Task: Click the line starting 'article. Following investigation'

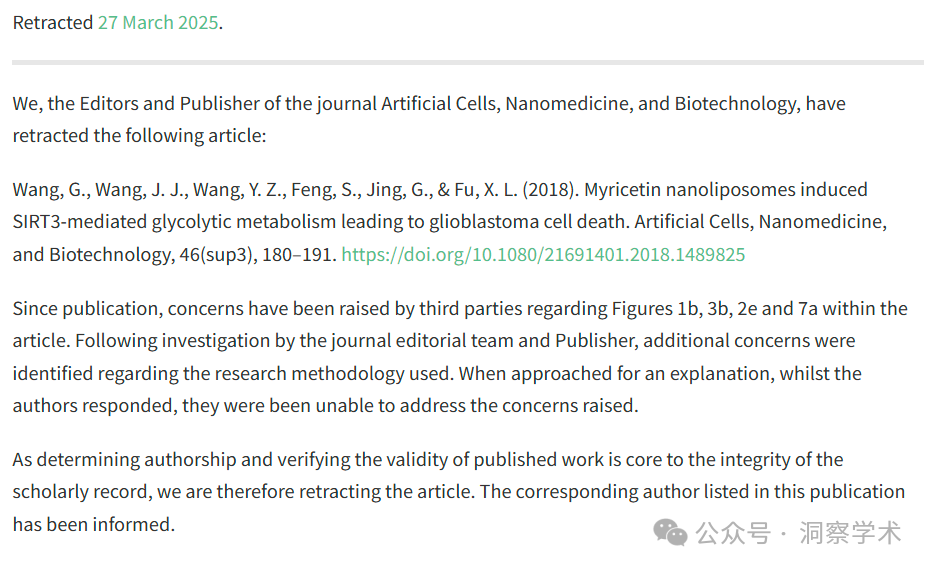Action: [434, 341]
